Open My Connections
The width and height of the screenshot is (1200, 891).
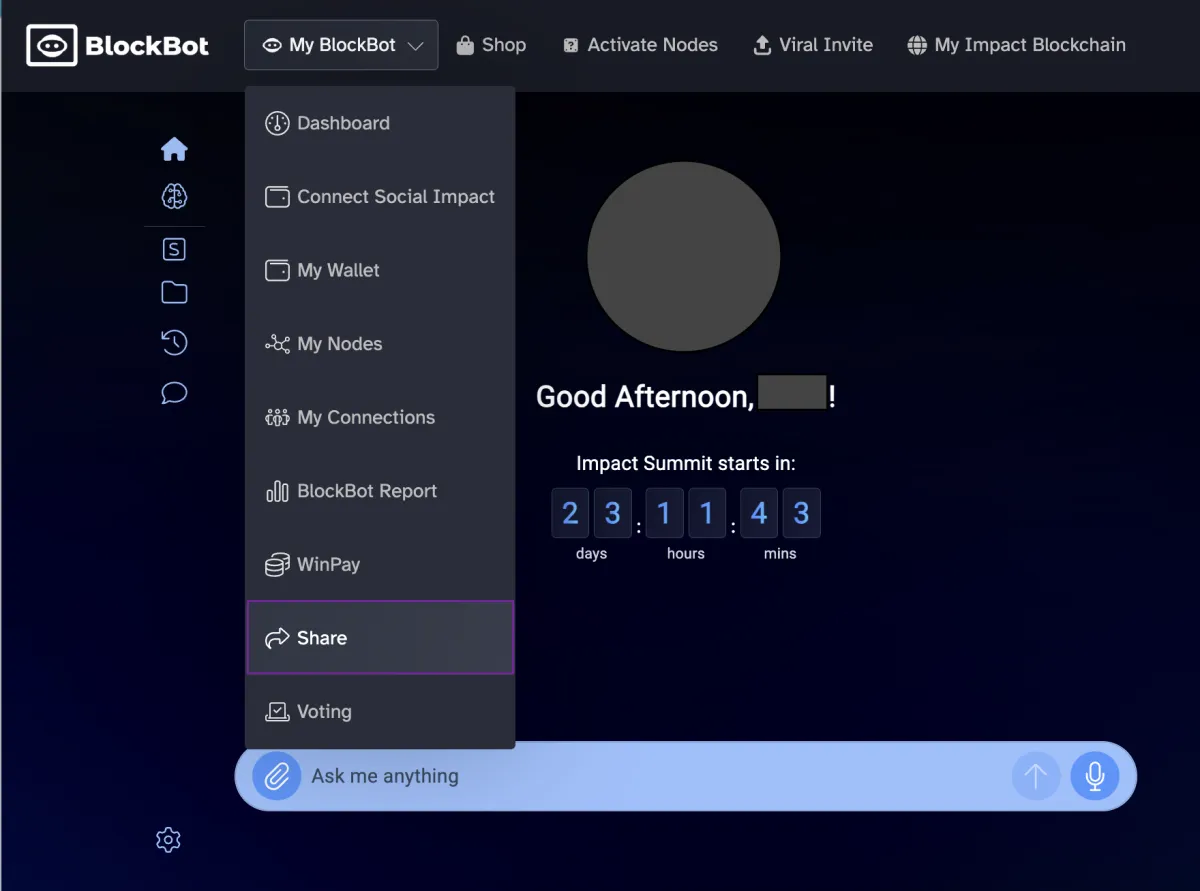point(380,417)
